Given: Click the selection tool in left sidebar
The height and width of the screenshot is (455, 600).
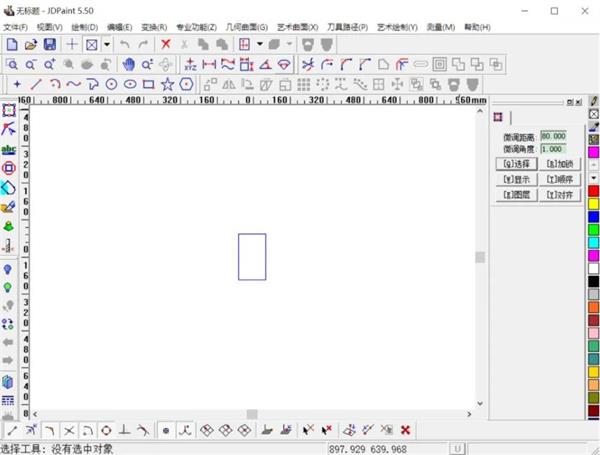Looking at the screenshot, I should click(x=8, y=110).
